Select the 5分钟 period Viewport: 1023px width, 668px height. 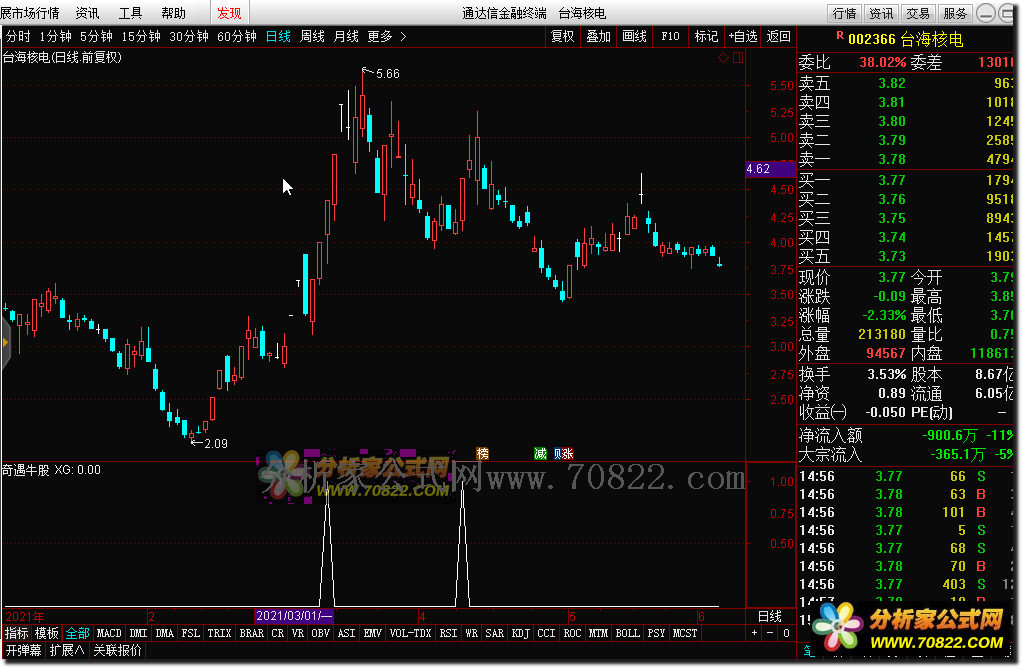97,37
